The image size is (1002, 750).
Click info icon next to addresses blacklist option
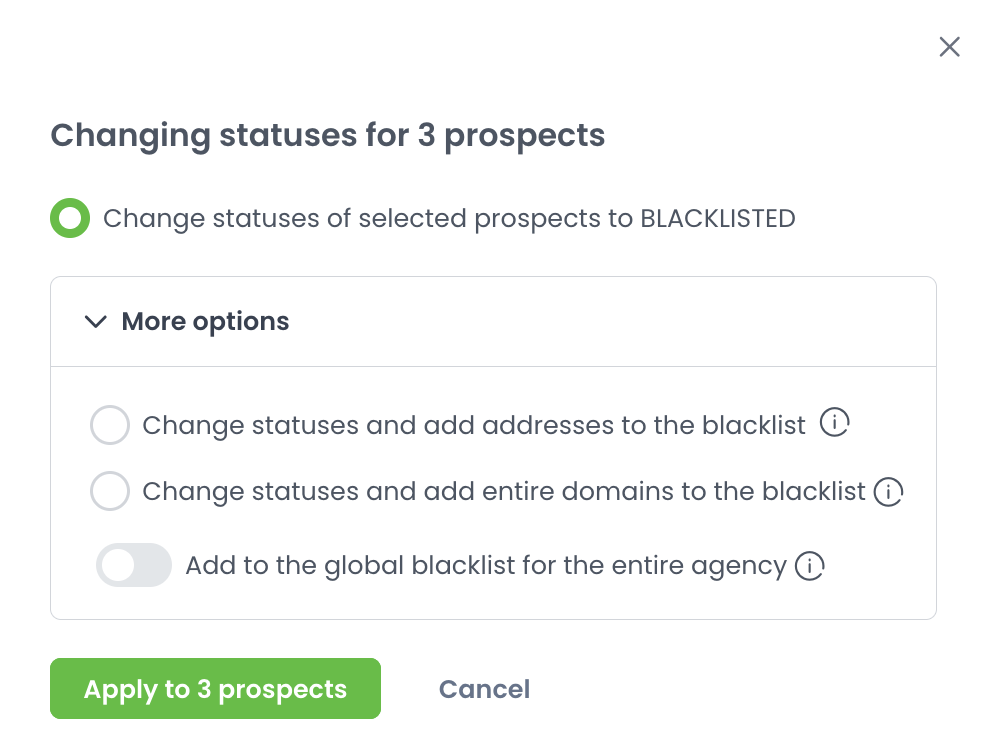[834, 424]
